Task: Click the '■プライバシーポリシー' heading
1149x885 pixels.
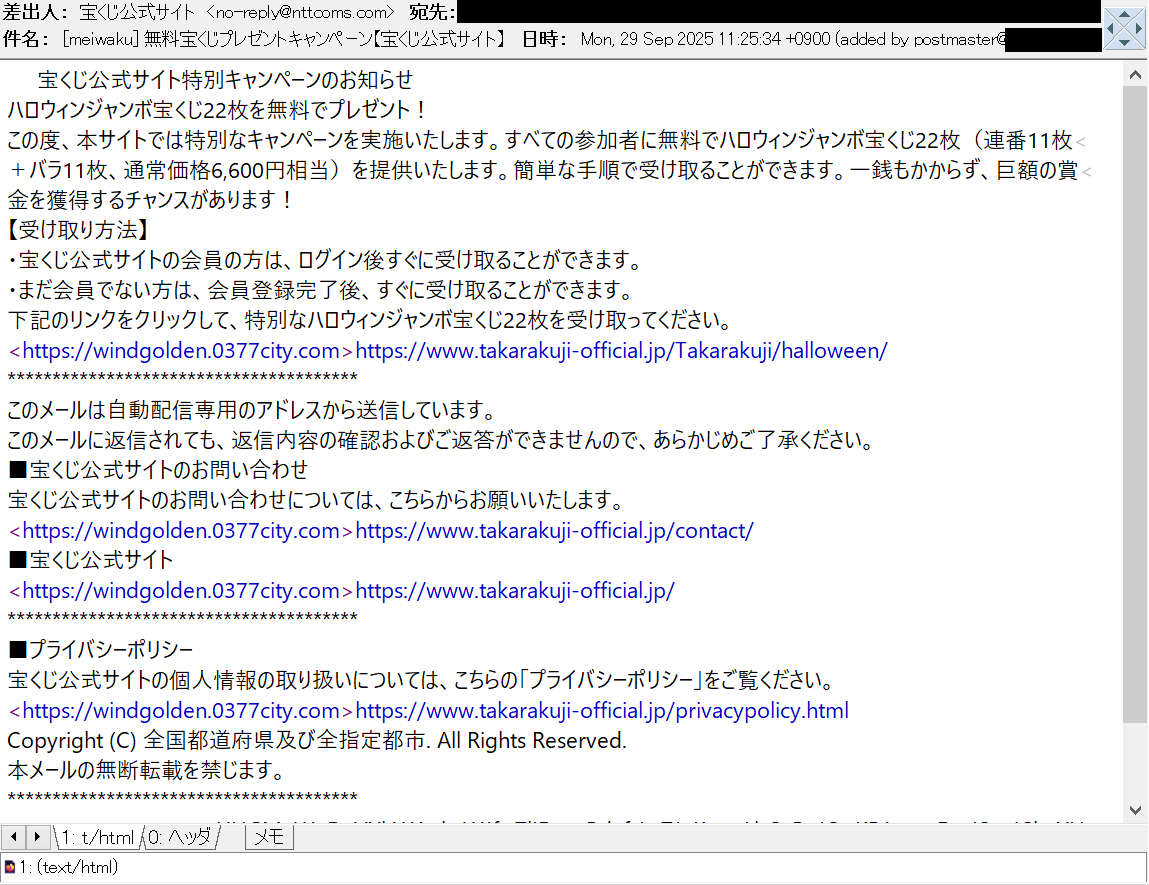Action: pyautogui.click(x=100, y=651)
